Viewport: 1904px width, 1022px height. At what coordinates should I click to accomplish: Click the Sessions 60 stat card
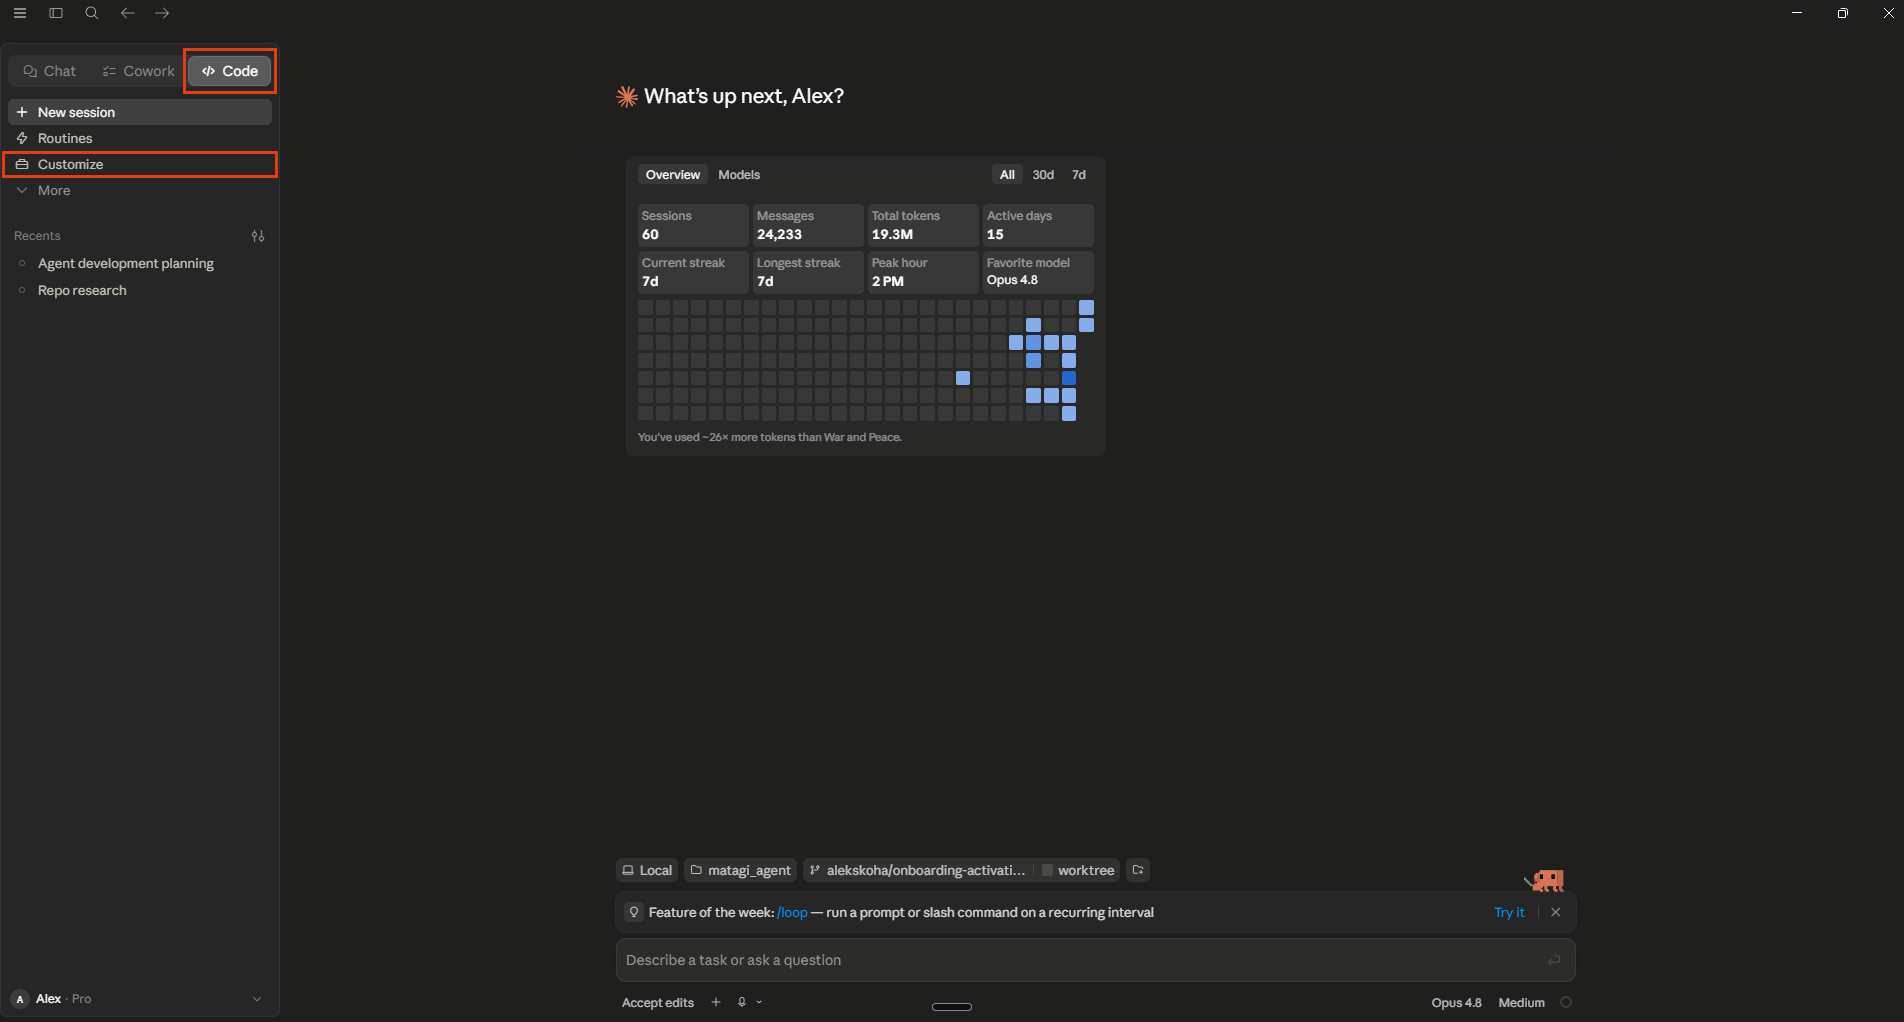tap(693, 225)
